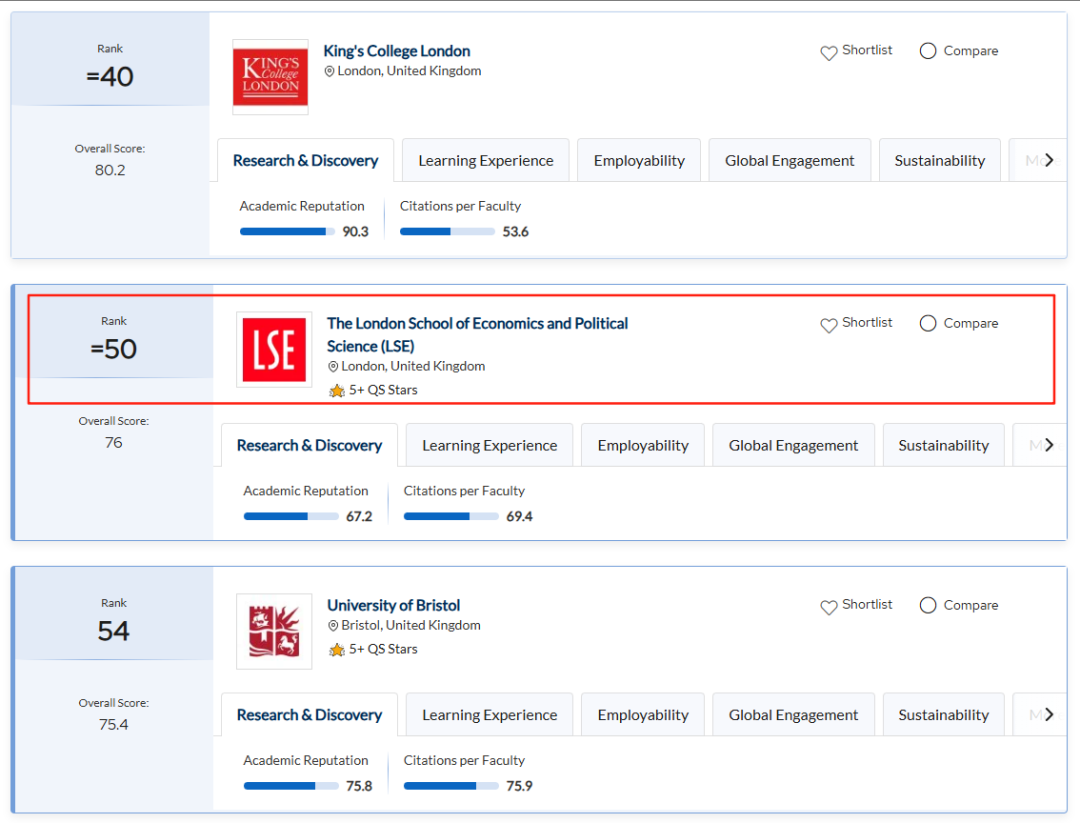
Task: Click Bristol Academic Reputation bar showing 75.8
Action: [x=291, y=786]
